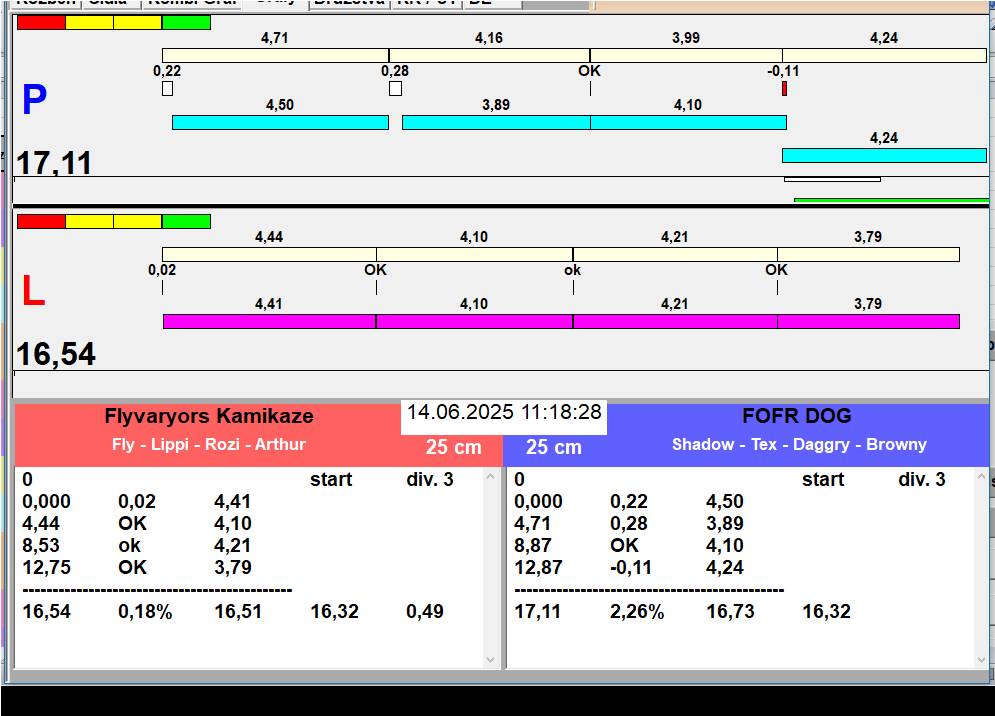
Task: Click the red start light in lane L
Action: click(x=41, y=221)
